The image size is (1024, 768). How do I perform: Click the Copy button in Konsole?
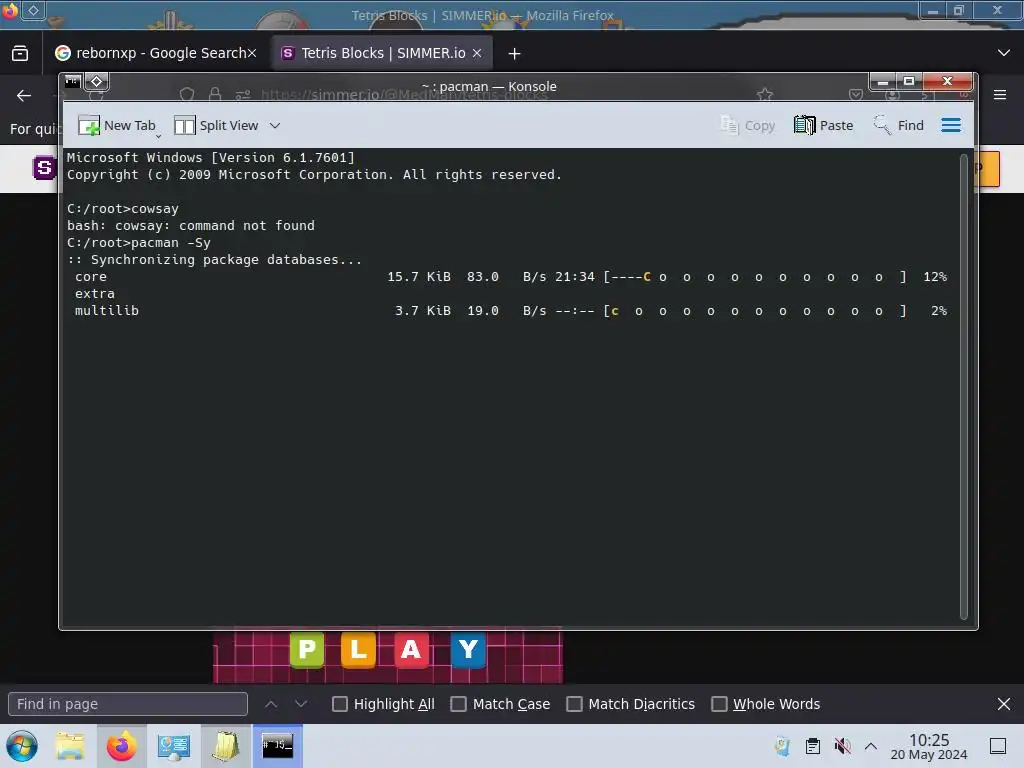[747, 125]
